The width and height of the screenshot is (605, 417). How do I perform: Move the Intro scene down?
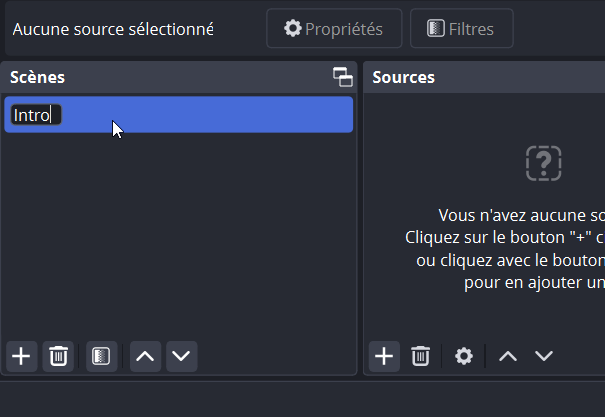click(180, 356)
